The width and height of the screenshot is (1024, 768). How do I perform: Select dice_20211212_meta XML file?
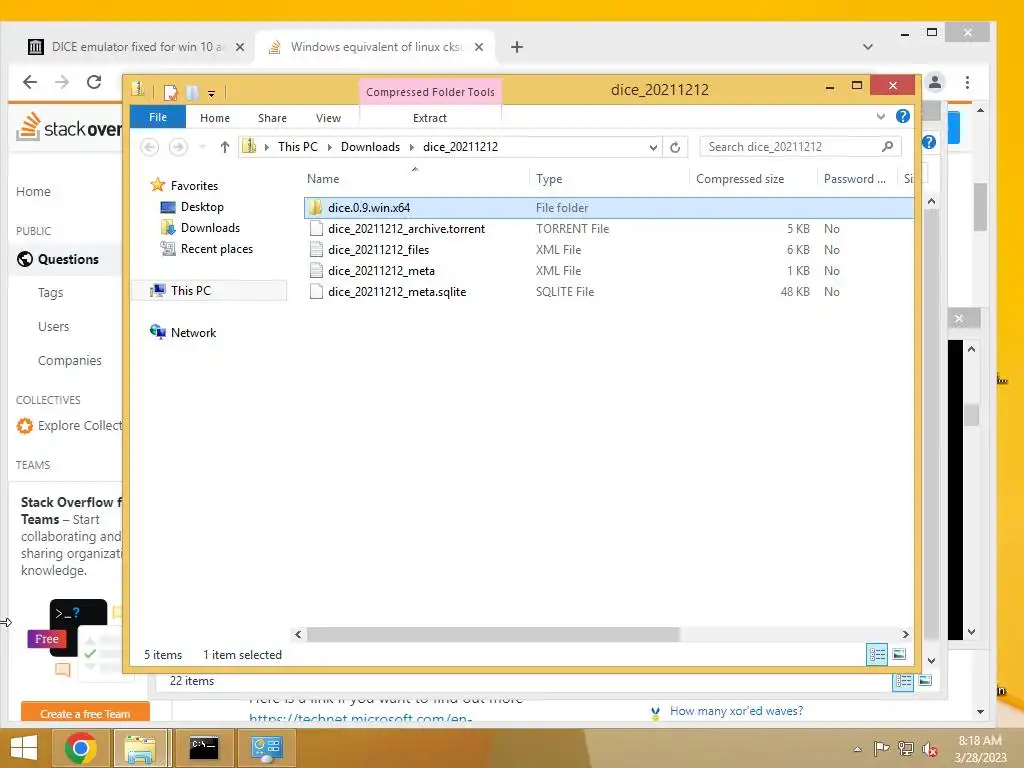[x=381, y=270]
